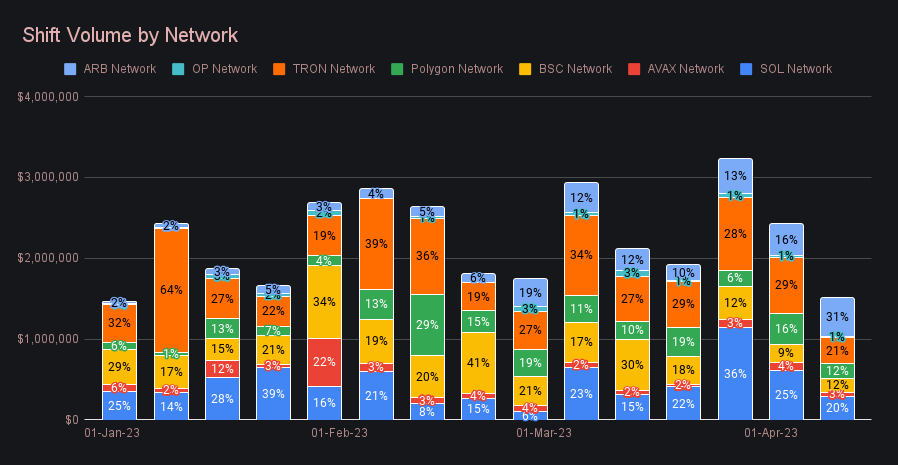Select the 64% TRON bar segment
Viewport: 898px width, 465px height.
[x=171, y=290]
